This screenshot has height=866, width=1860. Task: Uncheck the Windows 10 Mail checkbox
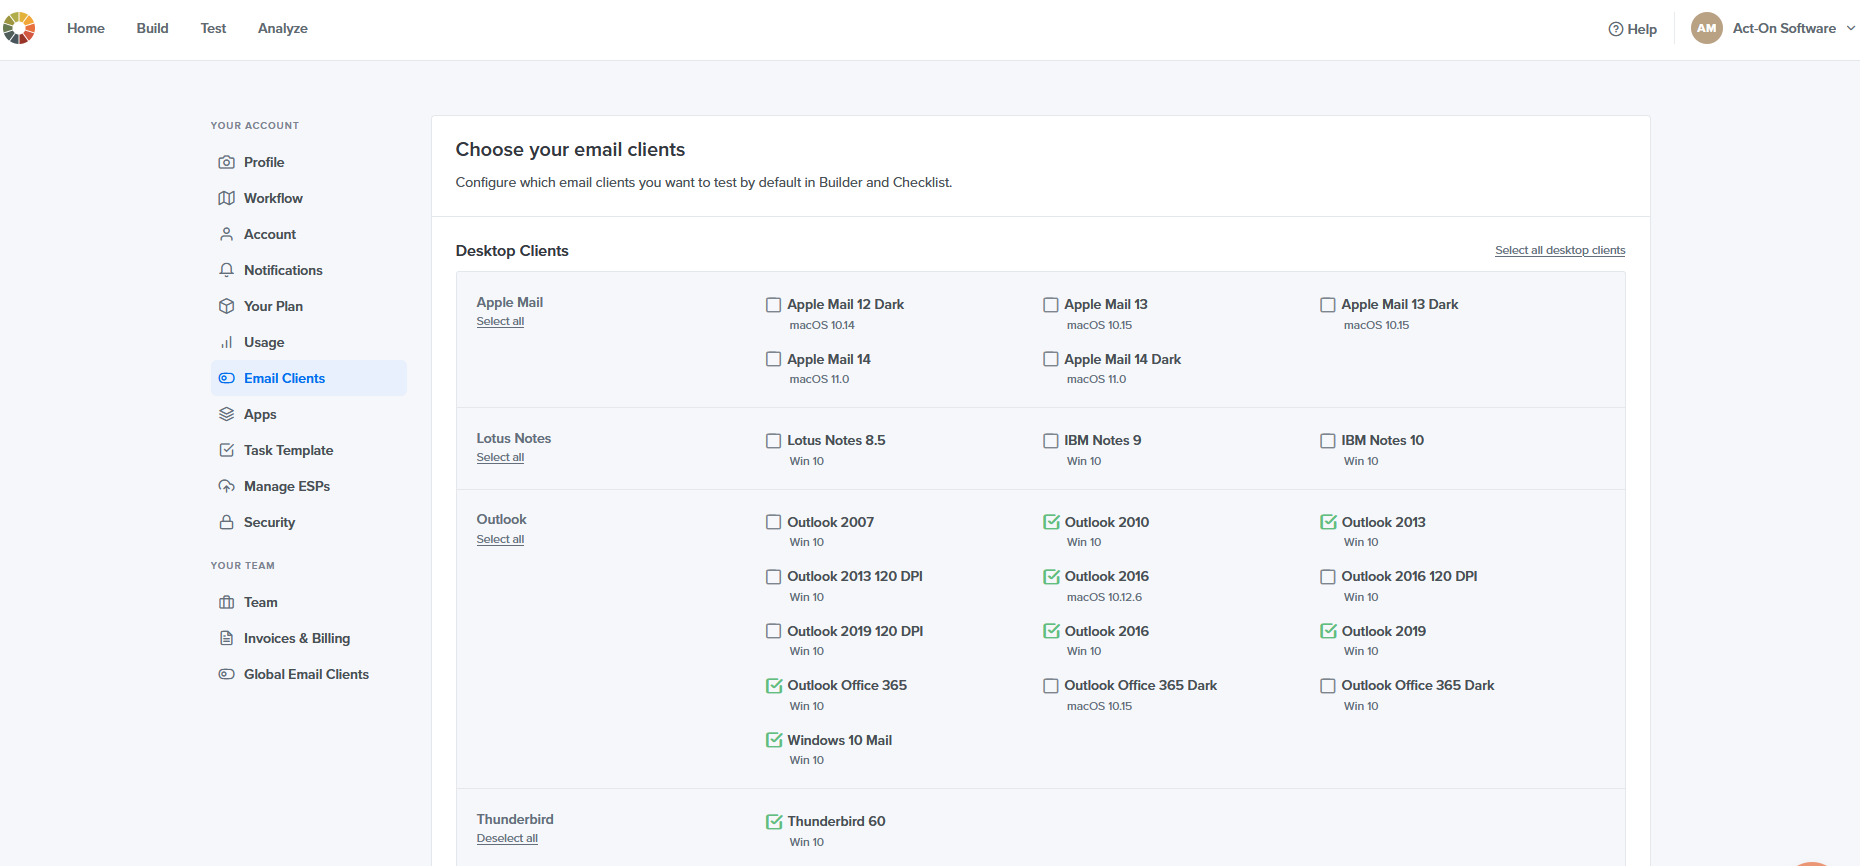click(774, 740)
